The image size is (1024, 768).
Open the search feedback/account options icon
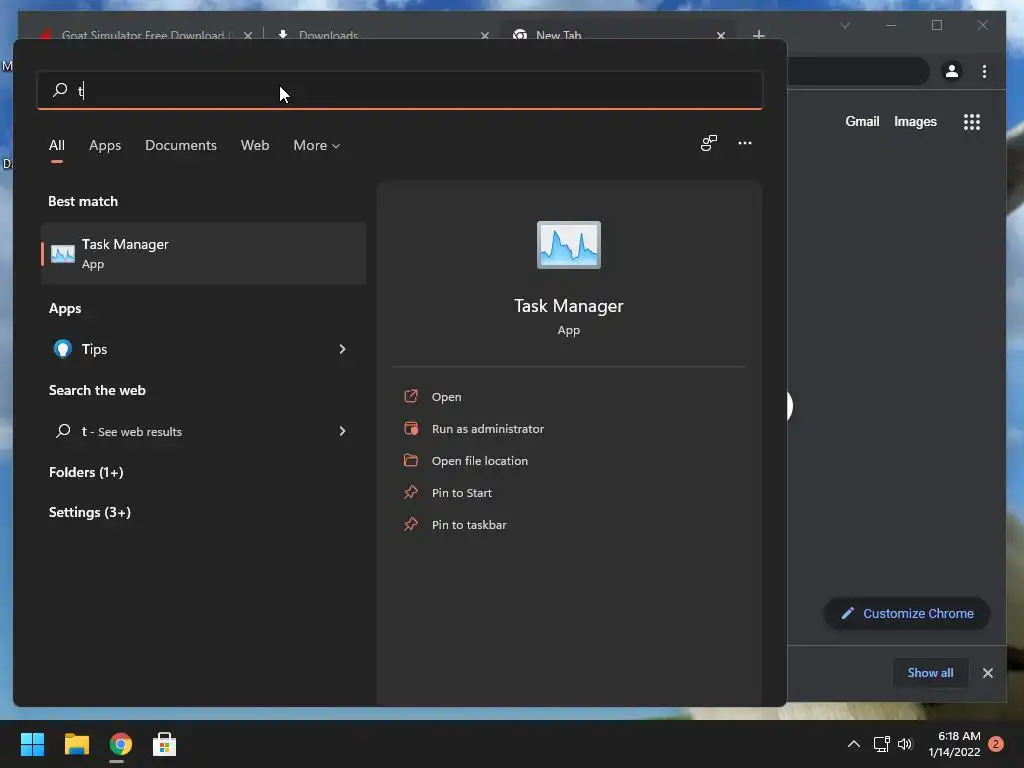pyautogui.click(x=709, y=143)
